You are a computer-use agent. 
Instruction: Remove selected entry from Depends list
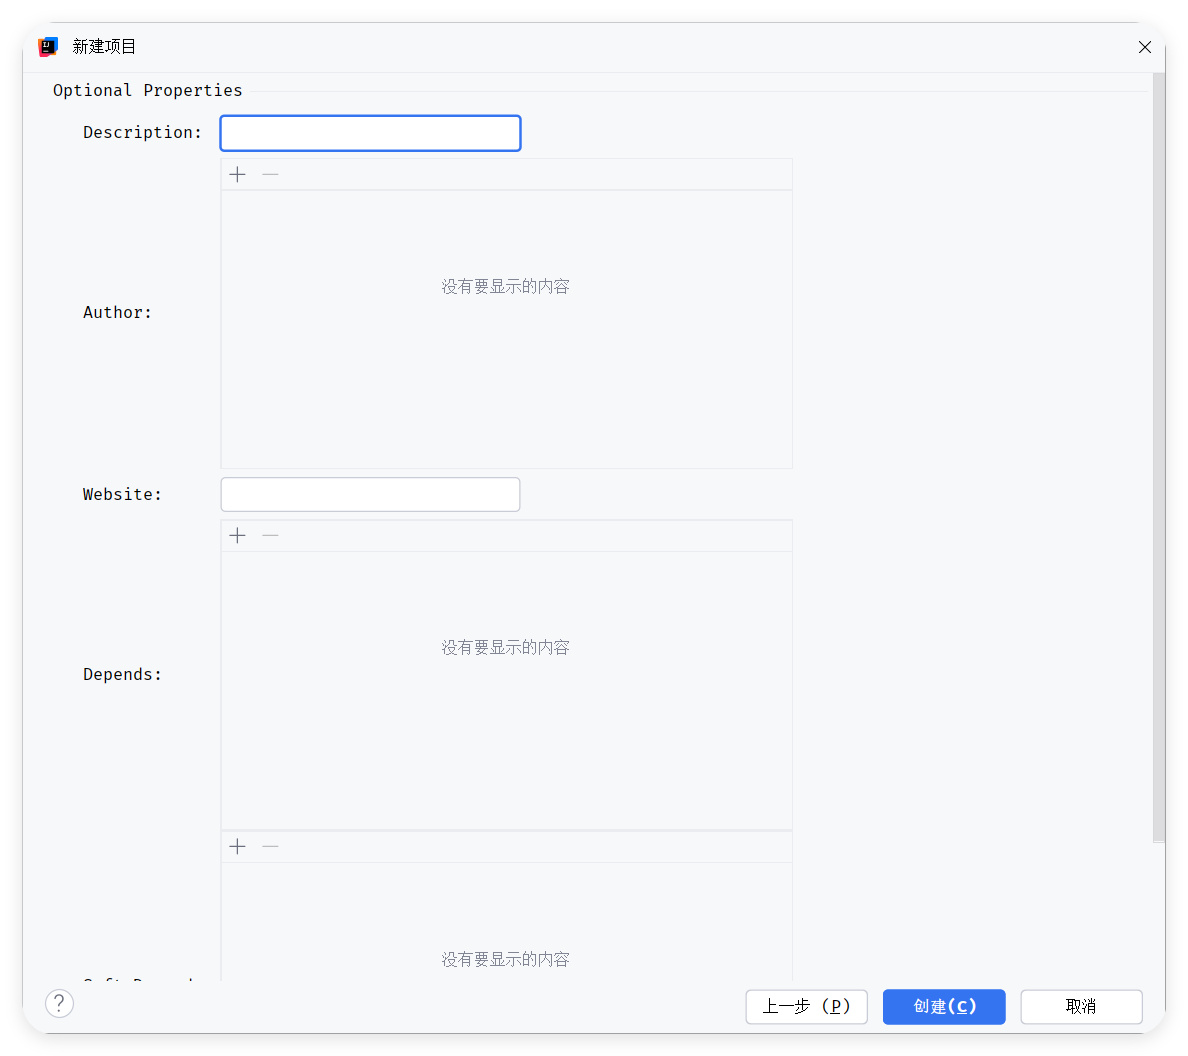point(270,536)
